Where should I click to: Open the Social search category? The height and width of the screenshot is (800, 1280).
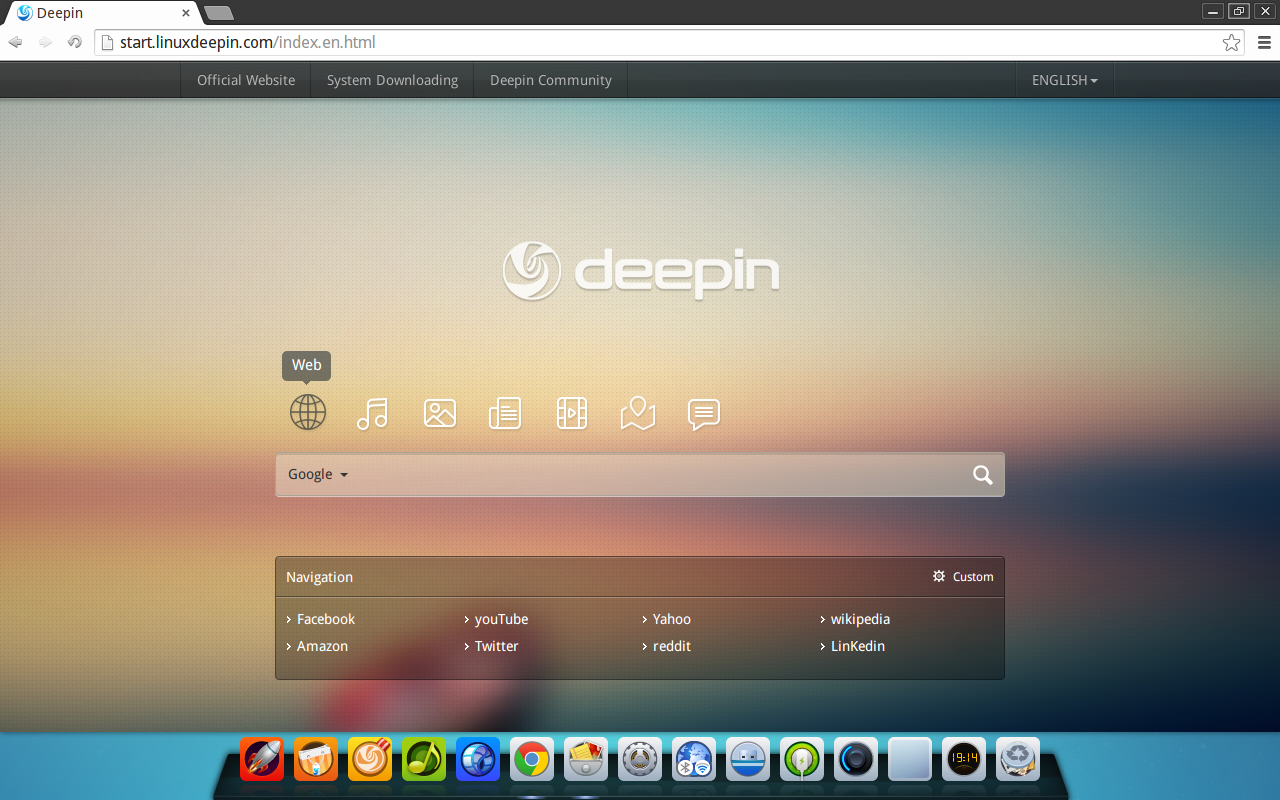[x=703, y=413]
